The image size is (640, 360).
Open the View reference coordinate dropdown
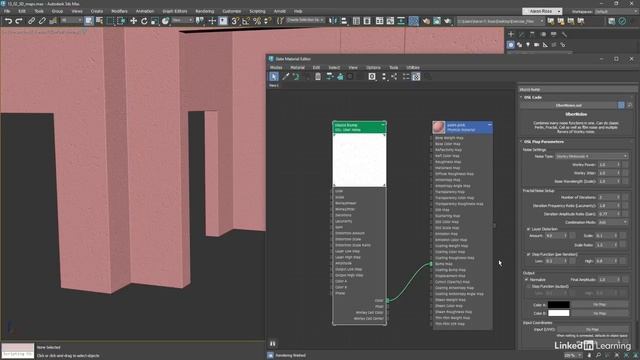pos(182,20)
